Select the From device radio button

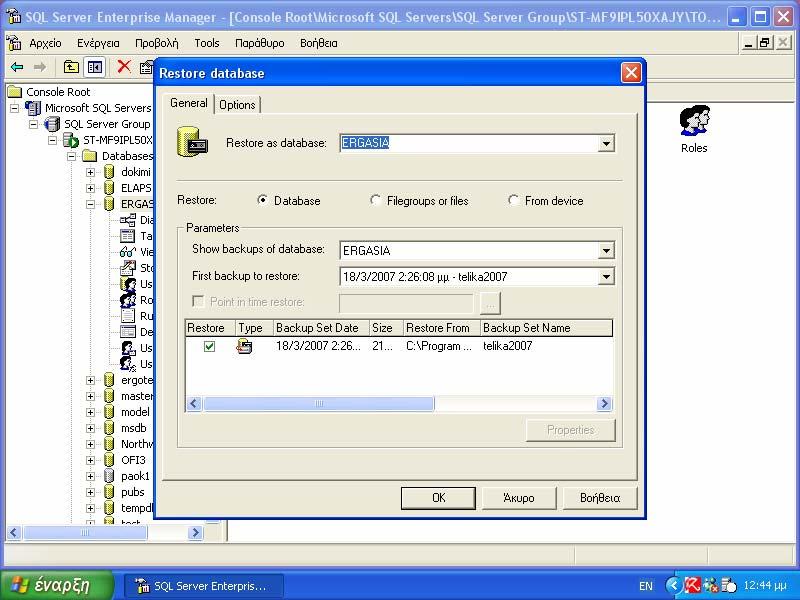[513, 200]
